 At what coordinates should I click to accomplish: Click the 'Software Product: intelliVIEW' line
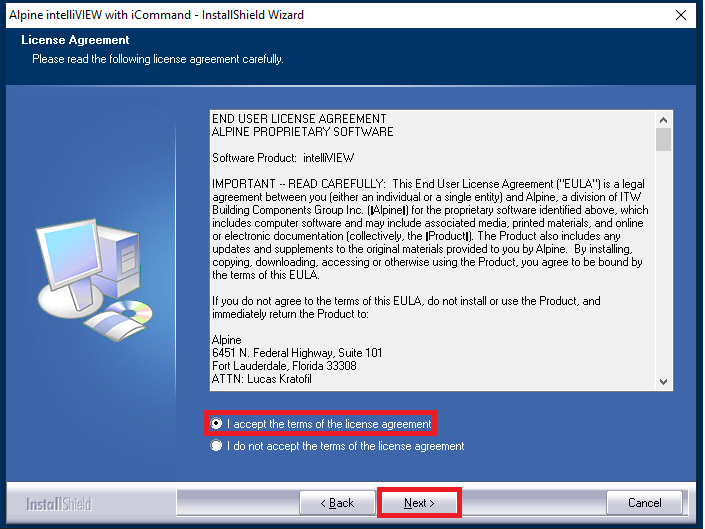click(283, 158)
